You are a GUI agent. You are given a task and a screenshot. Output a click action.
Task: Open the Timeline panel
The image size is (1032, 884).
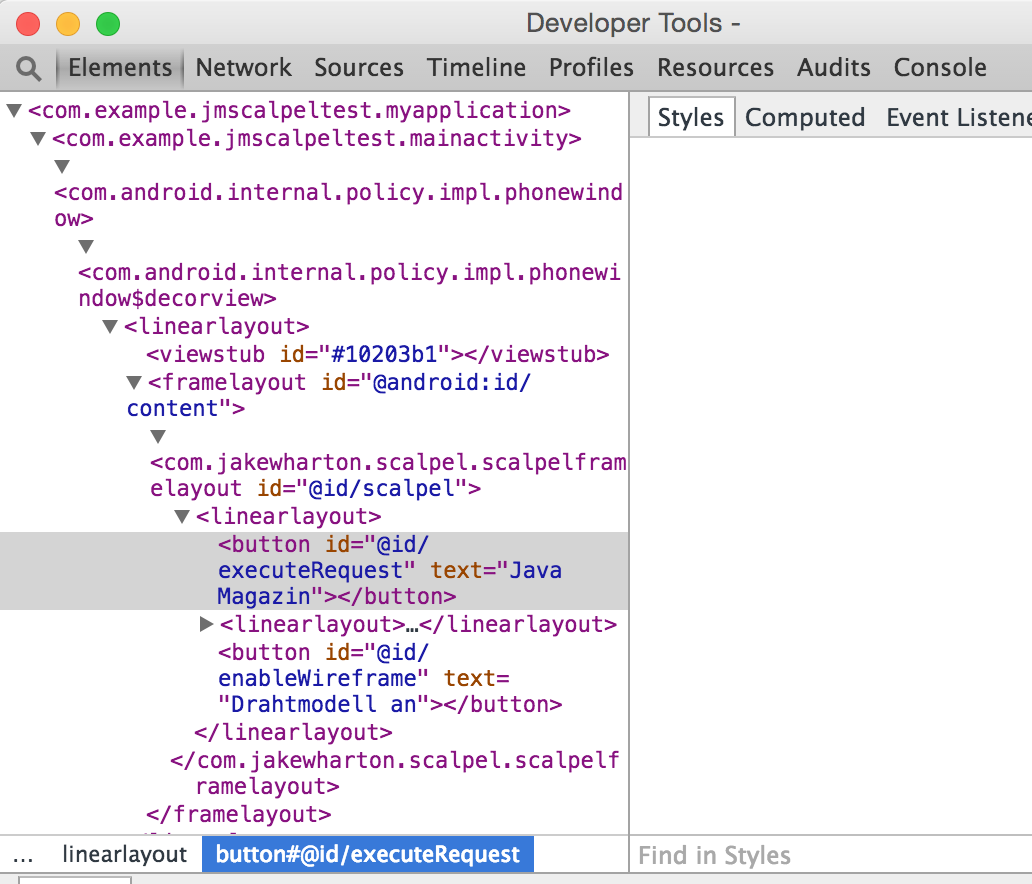(x=476, y=68)
